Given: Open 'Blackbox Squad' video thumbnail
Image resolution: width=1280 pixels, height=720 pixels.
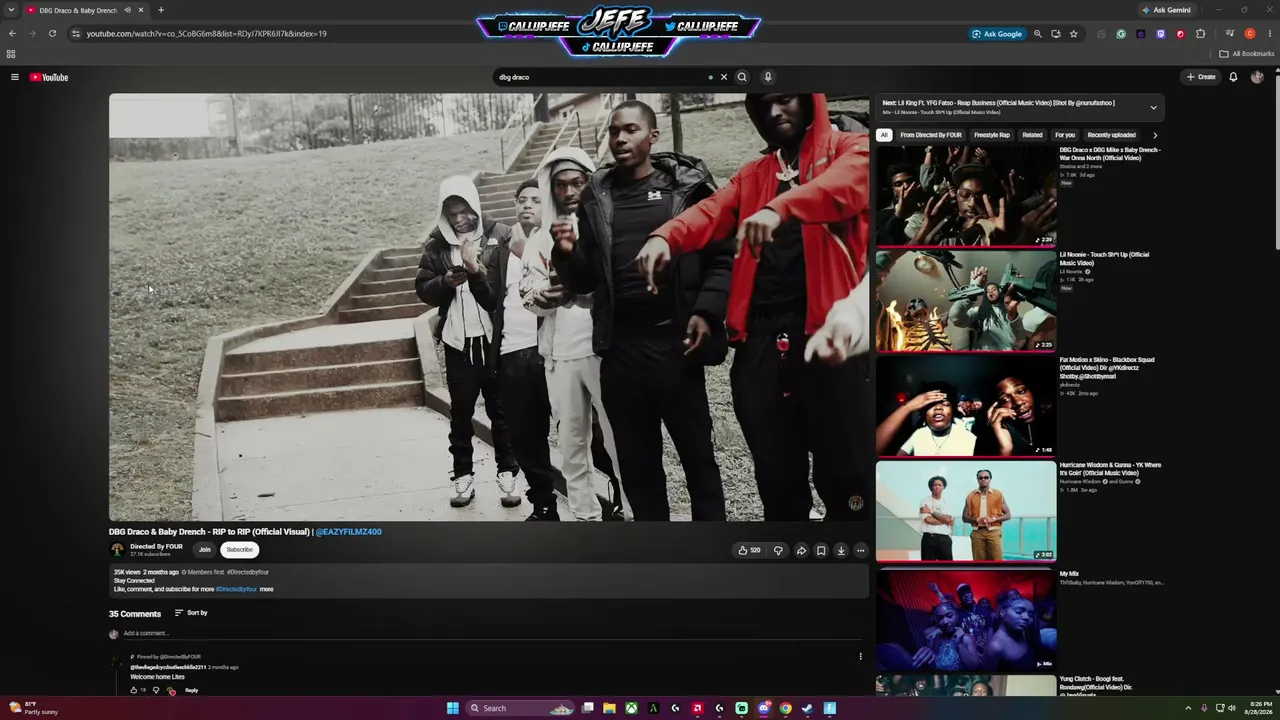Looking at the screenshot, I should click(966, 406).
